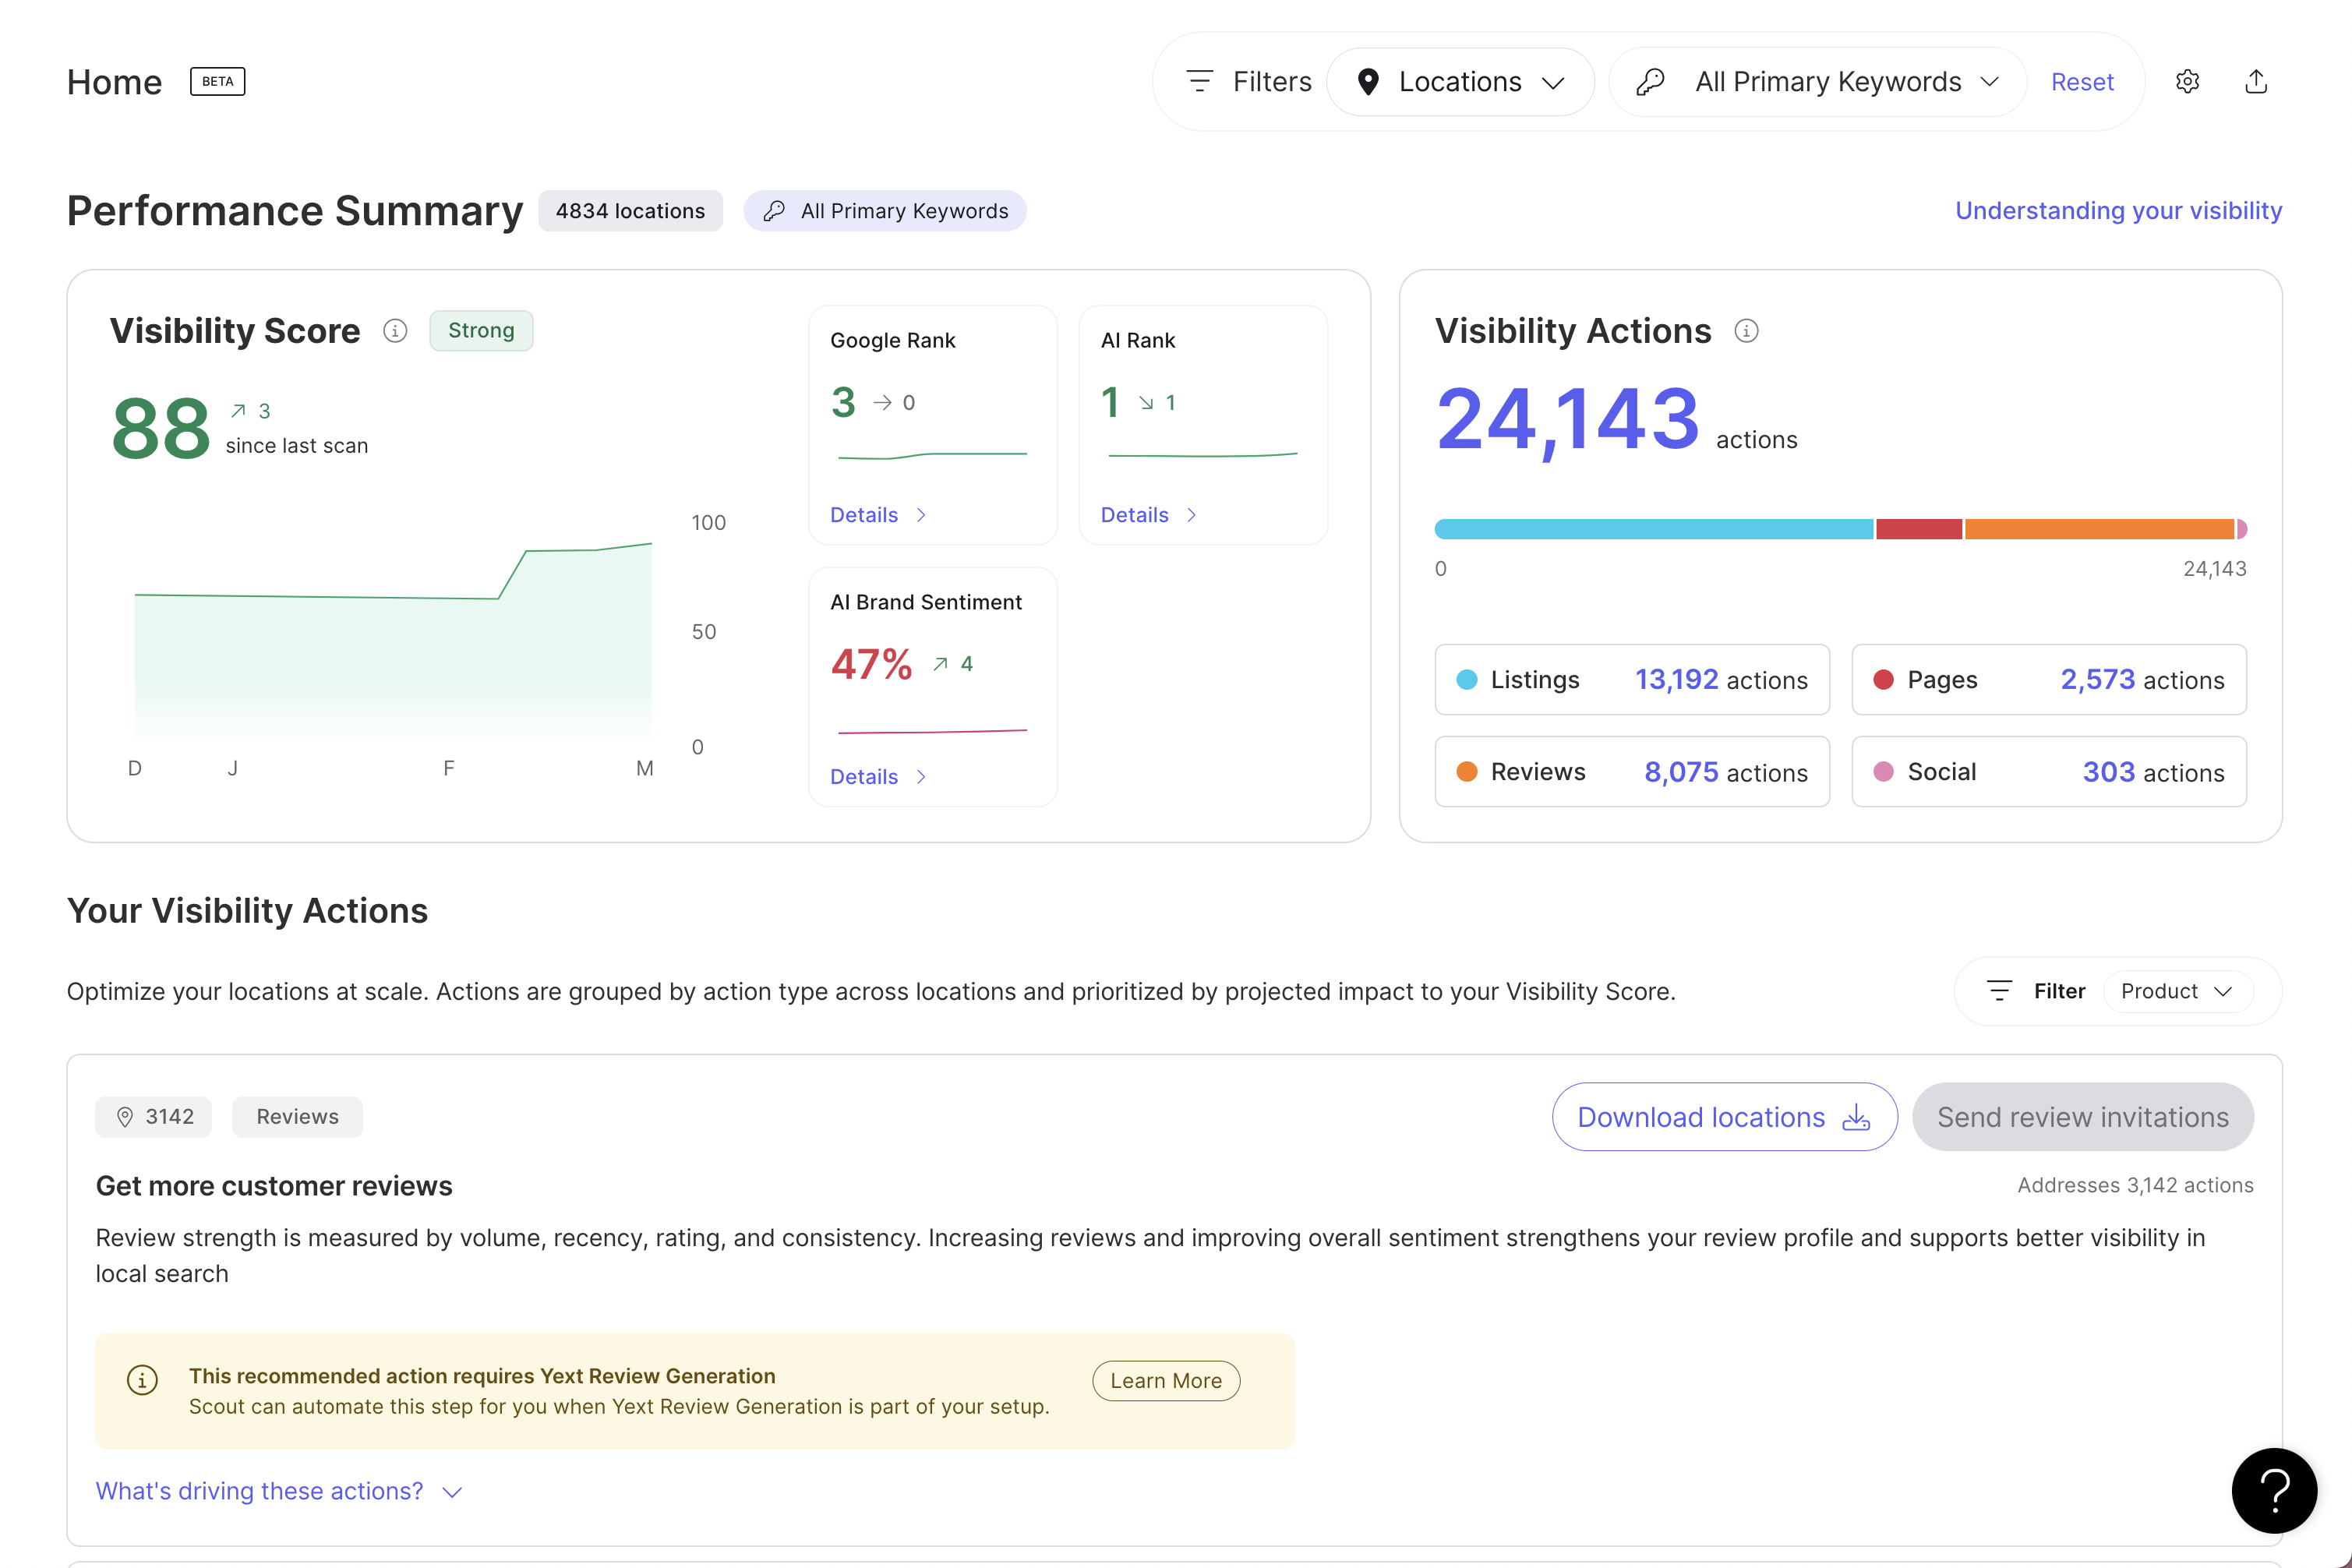
Task: Select the Social actions card
Action: pos(2048,772)
